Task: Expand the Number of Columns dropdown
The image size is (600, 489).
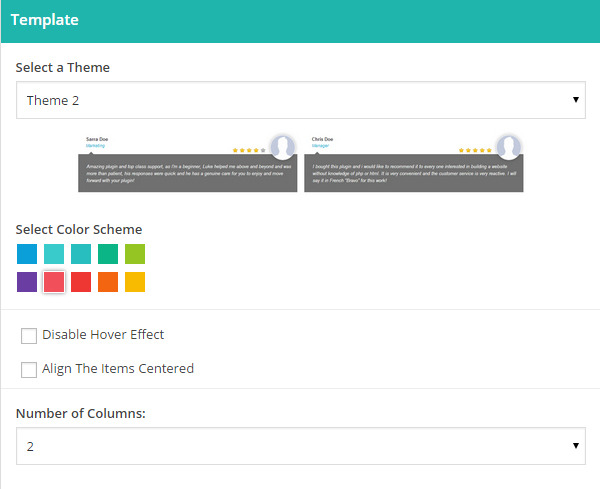Action: pos(301,447)
